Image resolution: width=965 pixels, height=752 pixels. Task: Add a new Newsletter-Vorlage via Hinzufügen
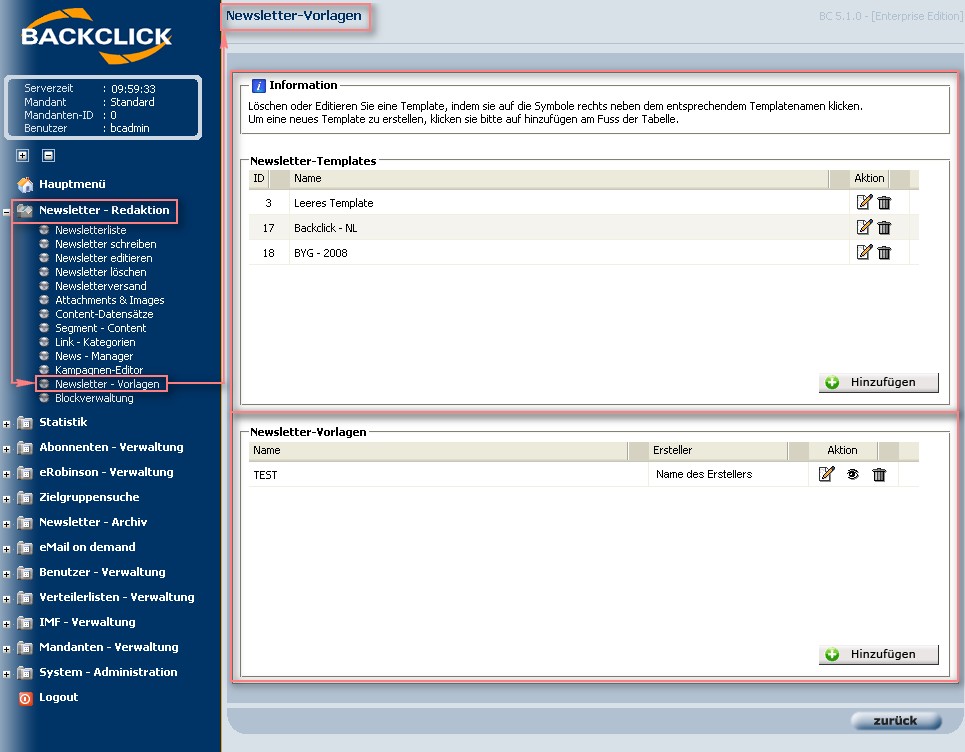click(878, 654)
